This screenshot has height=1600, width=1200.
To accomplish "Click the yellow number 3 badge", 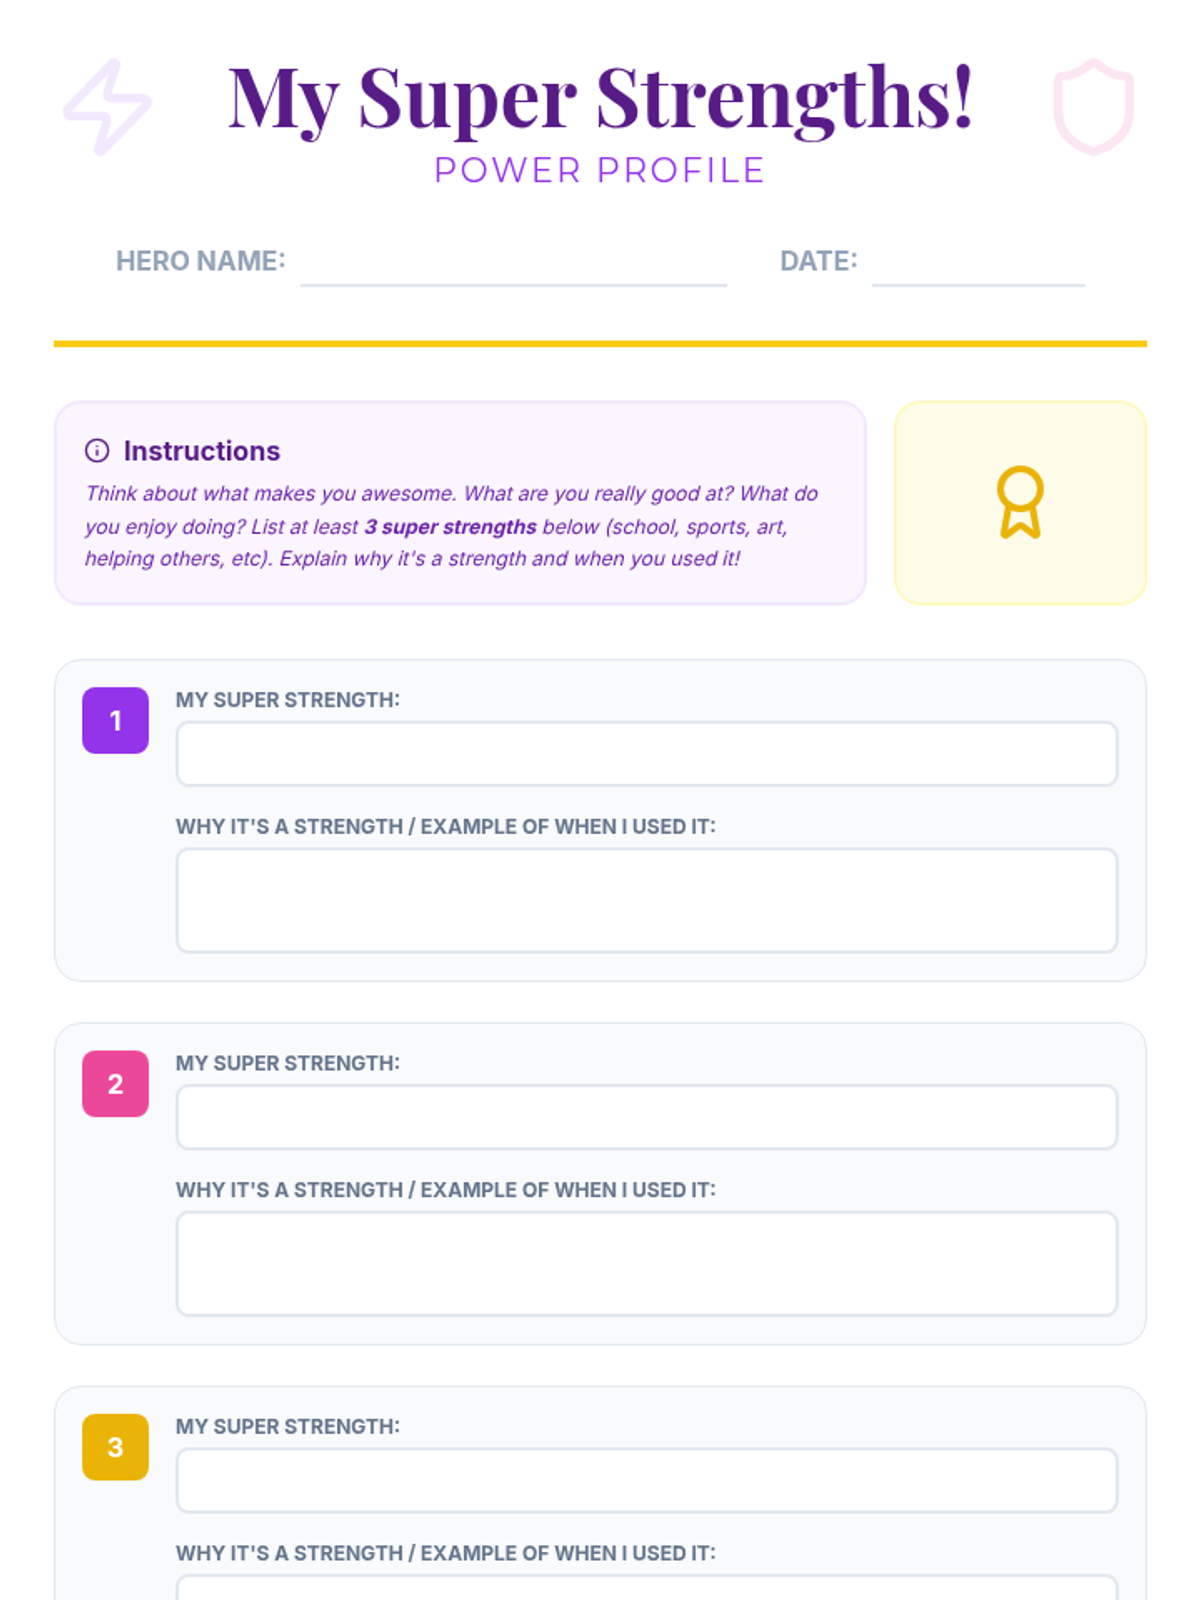I will click(x=115, y=1446).
